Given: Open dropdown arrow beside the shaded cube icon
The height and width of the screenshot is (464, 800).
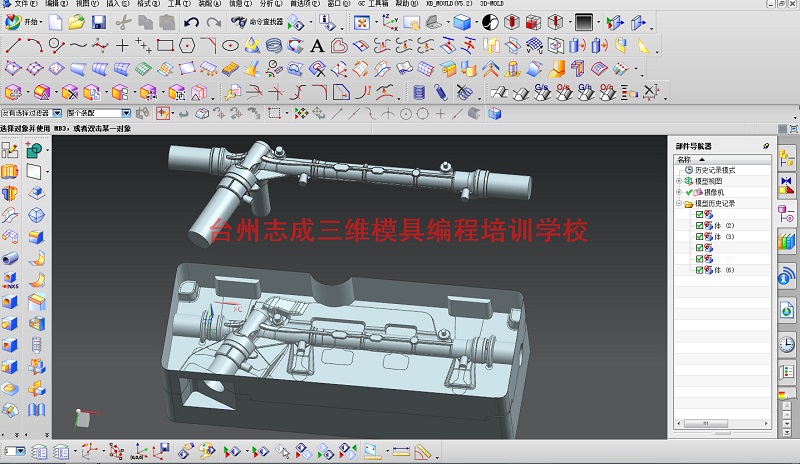Looking at the screenshot, I should (477, 22).
